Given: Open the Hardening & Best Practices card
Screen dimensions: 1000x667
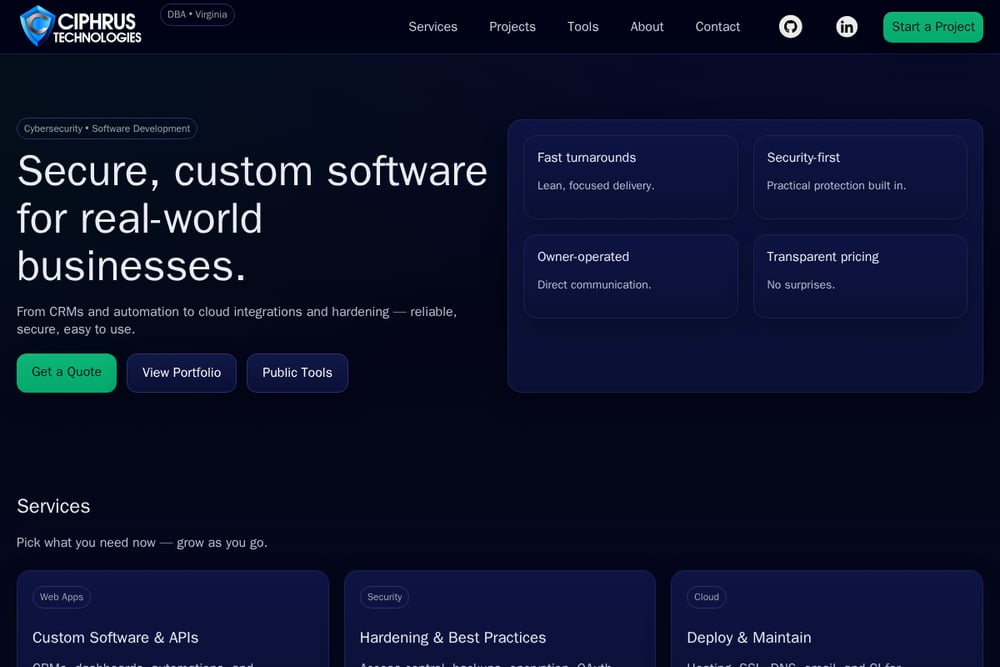Looking at the screenshot, I should pyautogui.click(x=500, y=619).
